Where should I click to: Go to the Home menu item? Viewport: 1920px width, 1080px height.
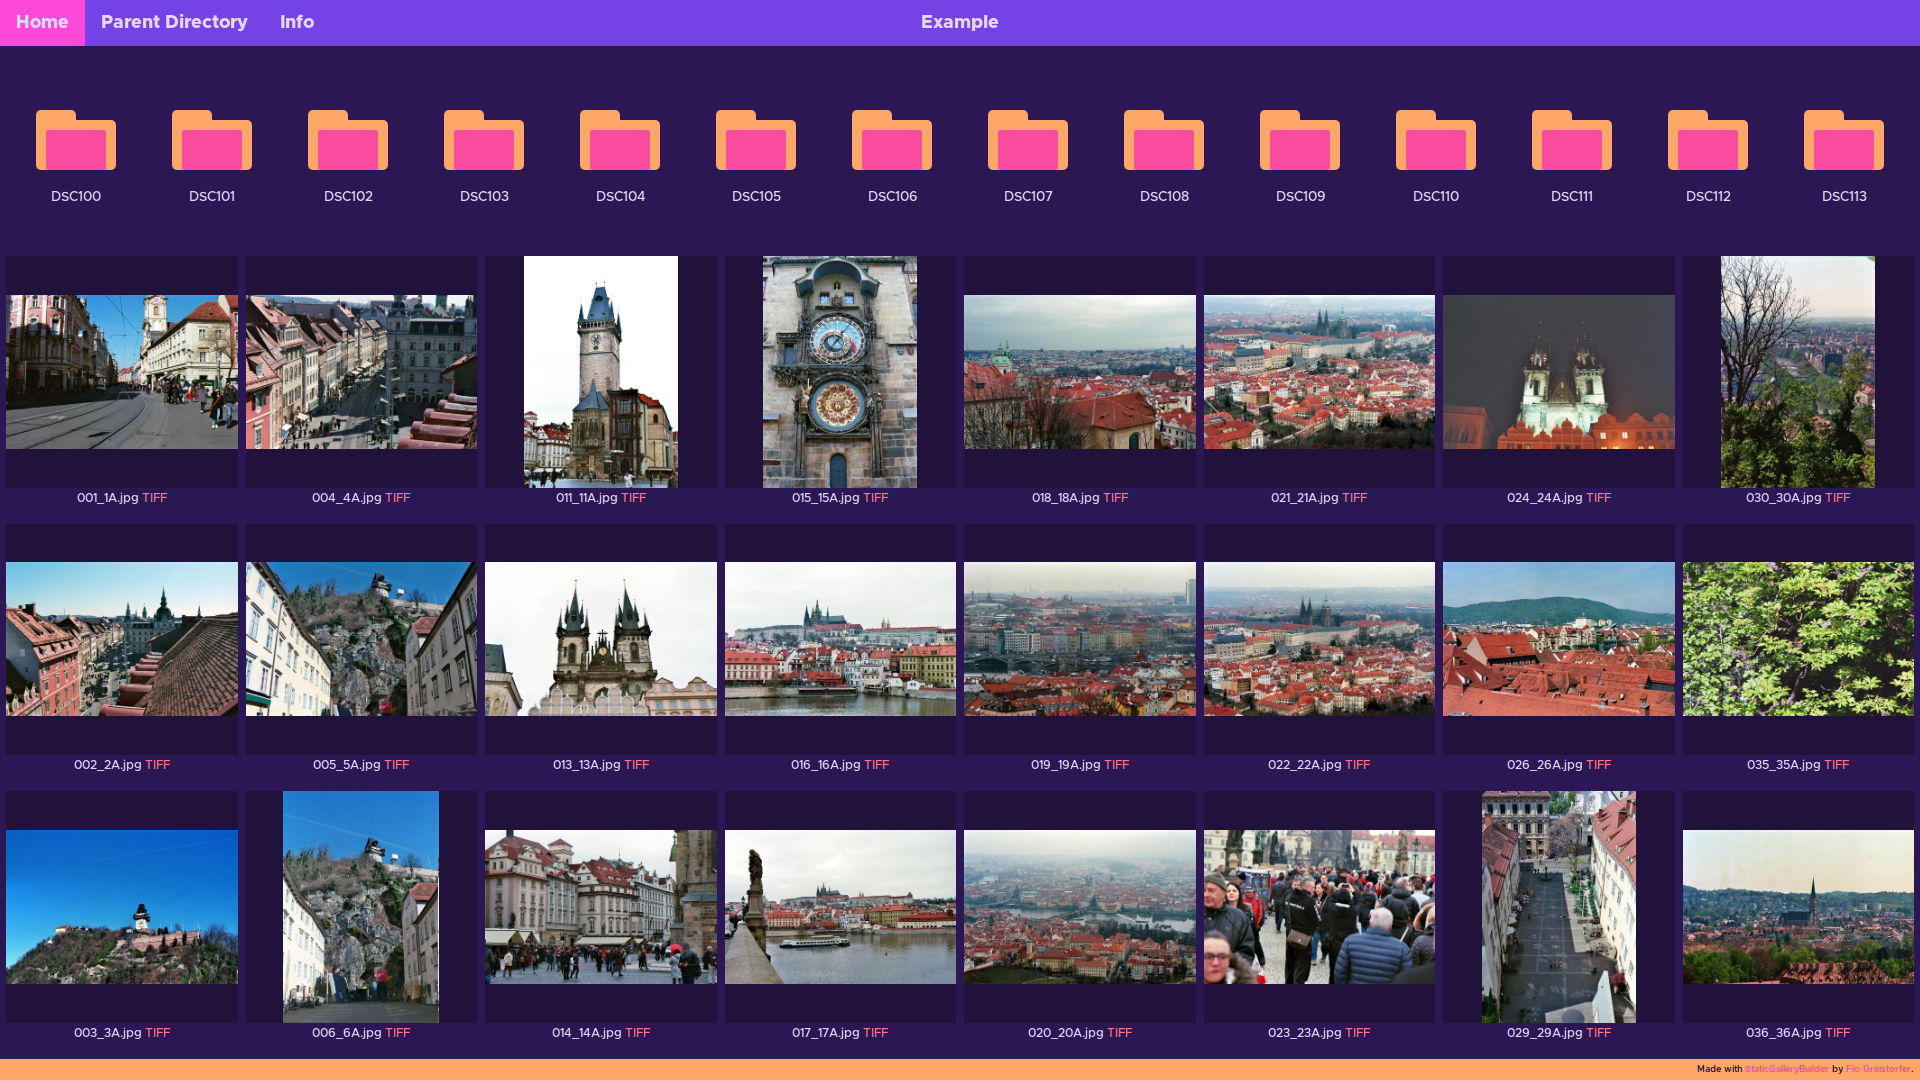coord(42,22)
